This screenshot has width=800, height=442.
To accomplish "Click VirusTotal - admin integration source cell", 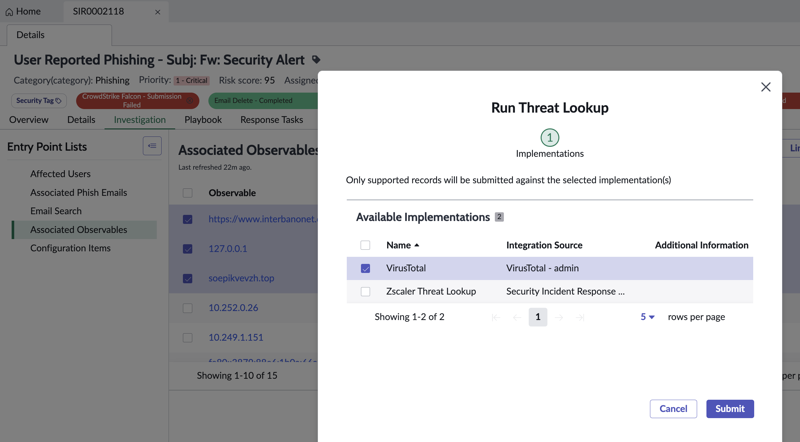I will pyautogui.click(x=542, y=268).
